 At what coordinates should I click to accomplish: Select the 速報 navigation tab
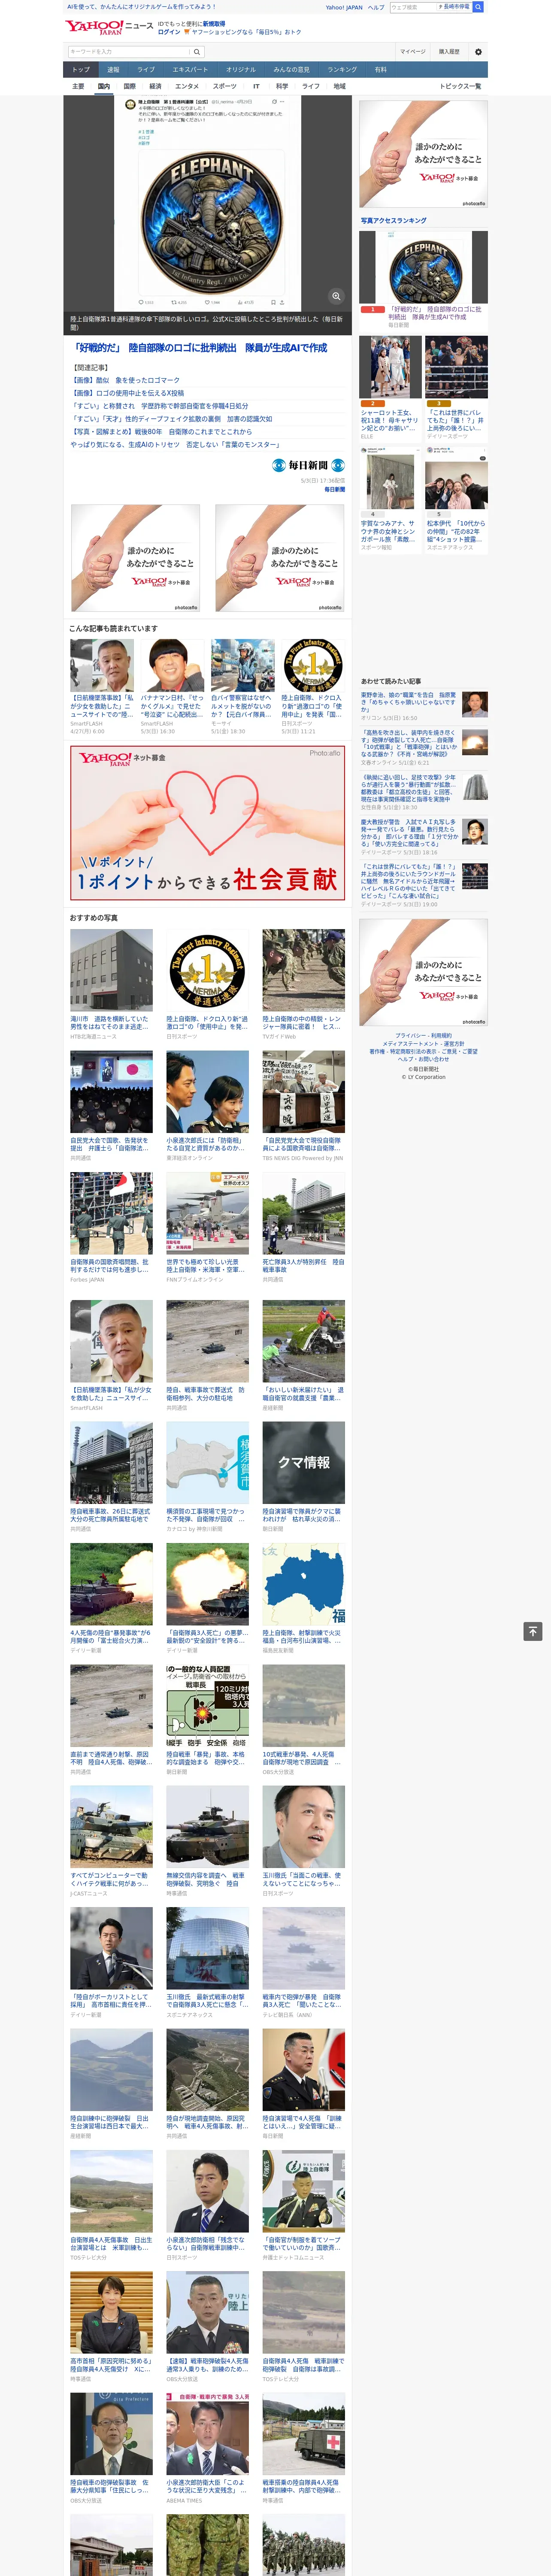pos(113,70)
